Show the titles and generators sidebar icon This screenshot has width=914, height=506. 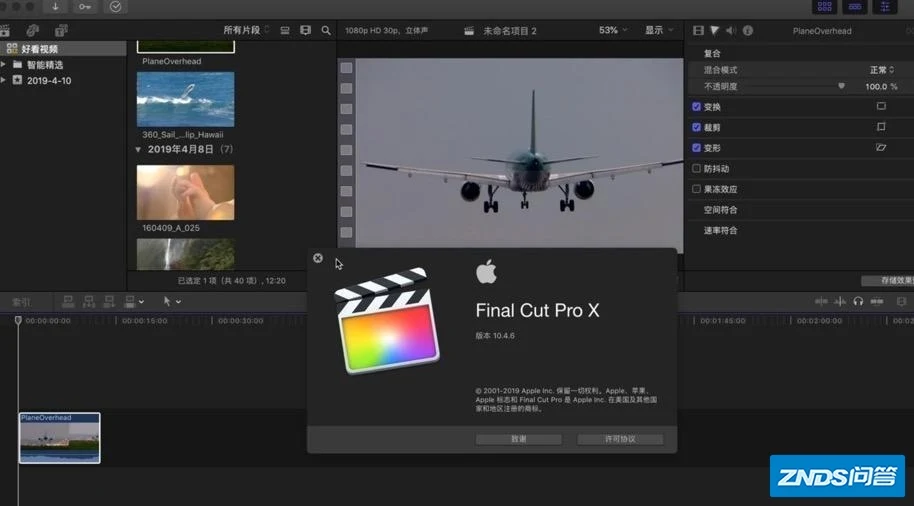coord(61,30)
